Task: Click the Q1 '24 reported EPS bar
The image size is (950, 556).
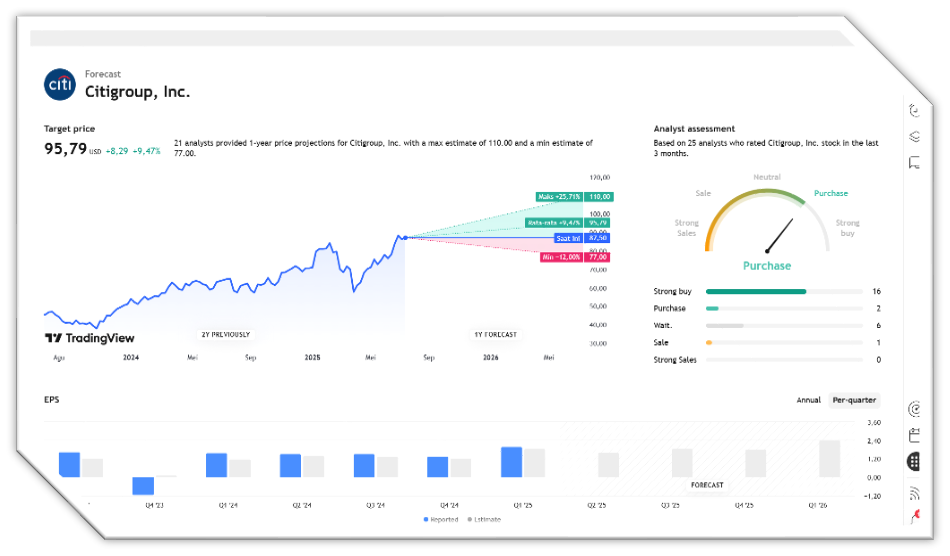Action: click(216, 465)
